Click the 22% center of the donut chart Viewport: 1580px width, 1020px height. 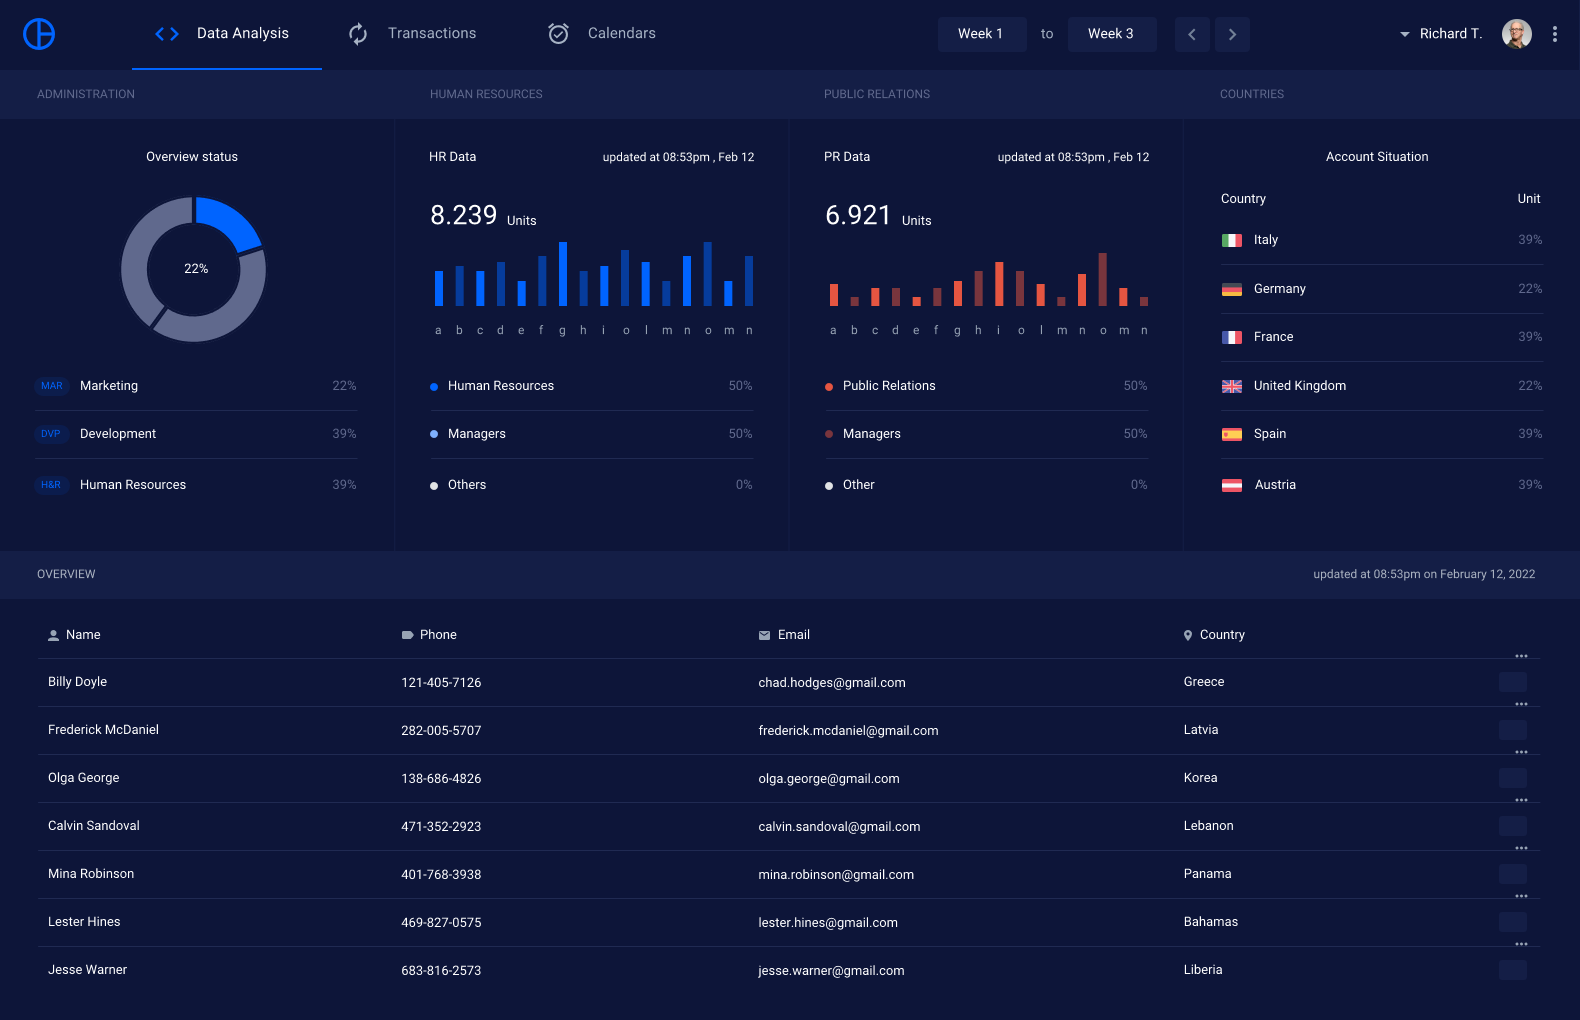point(196,269)
